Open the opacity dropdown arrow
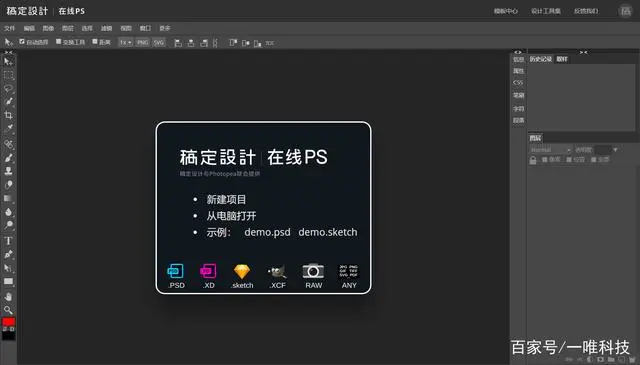Viewport: 640px width, 365px height. point(616,150)
